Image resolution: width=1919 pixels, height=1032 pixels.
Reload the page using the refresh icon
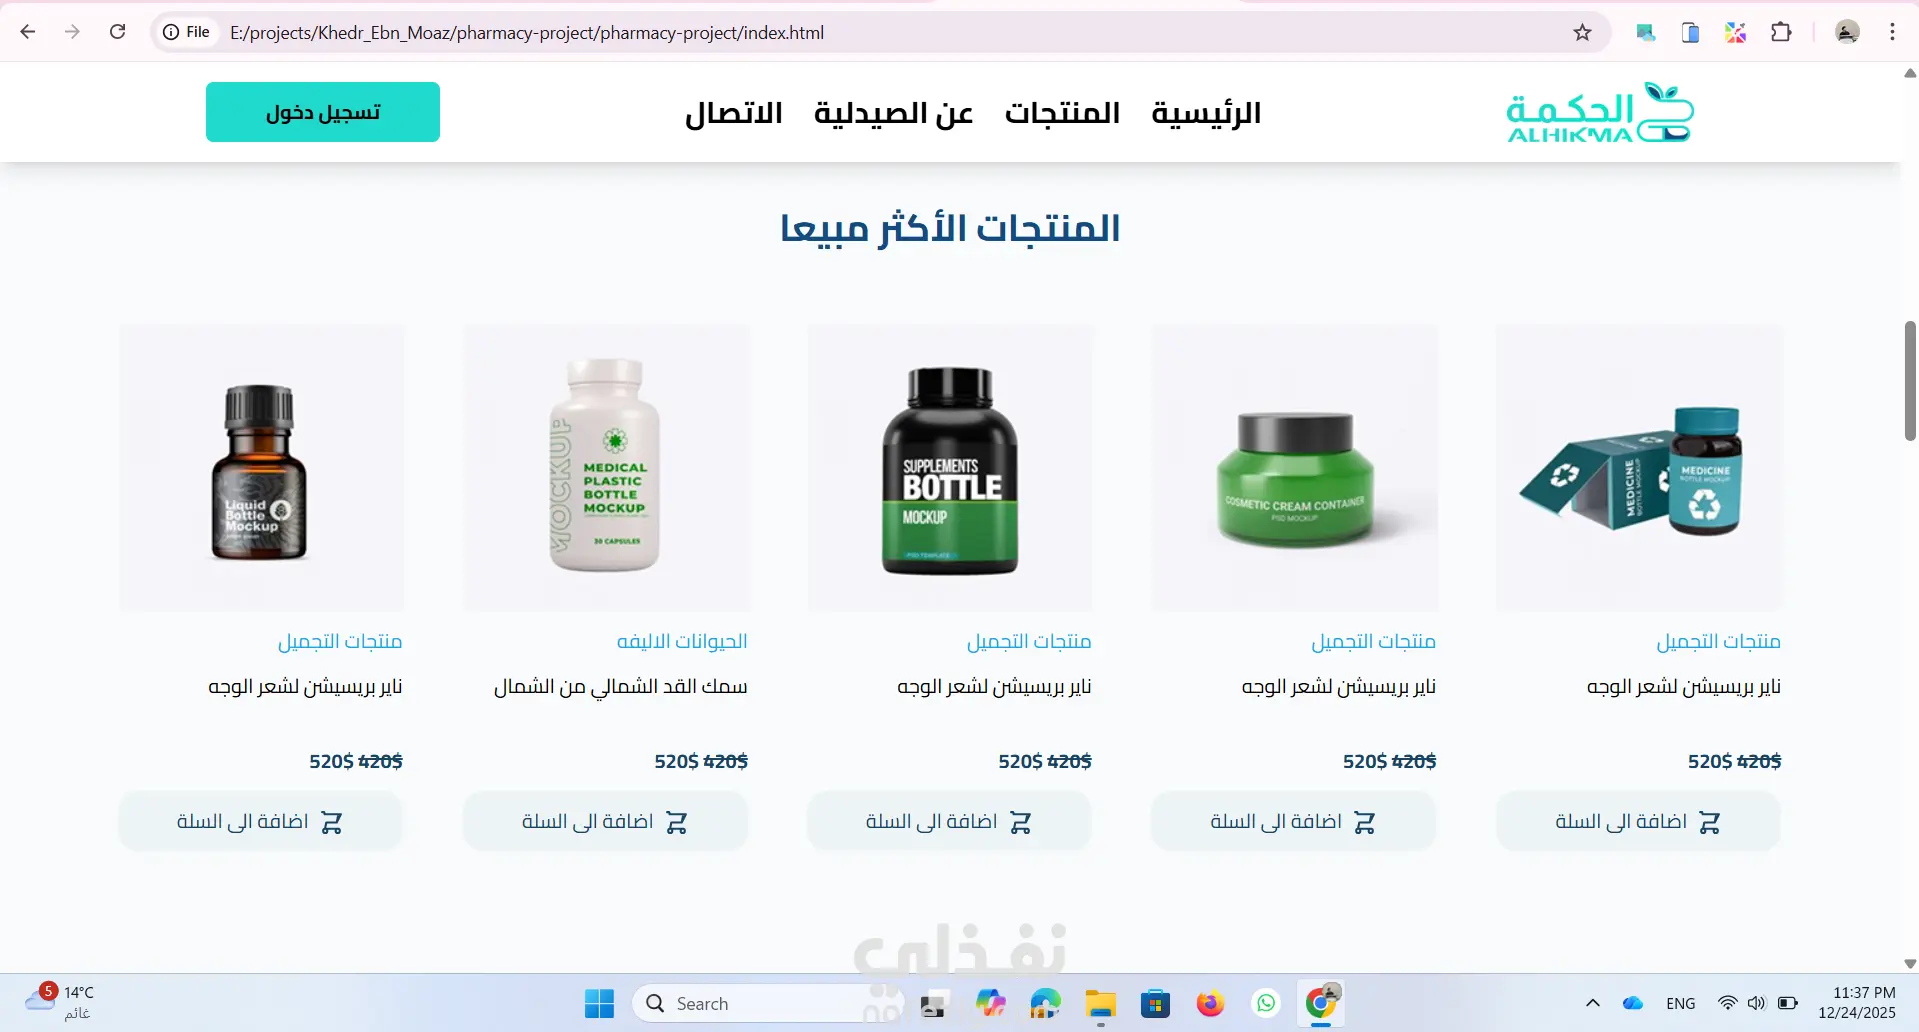click(x=117, y=32)
